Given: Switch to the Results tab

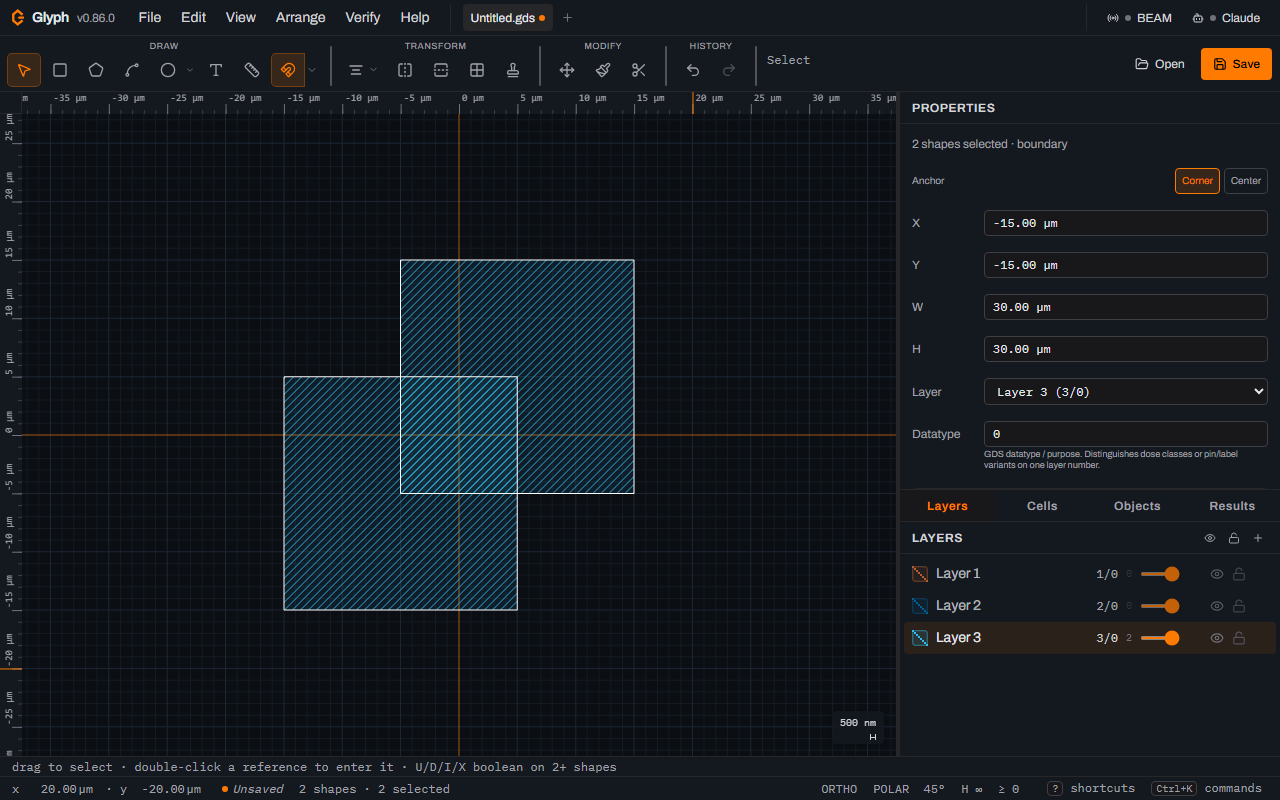Looking at the screenshot, I should pos(1232,506).
